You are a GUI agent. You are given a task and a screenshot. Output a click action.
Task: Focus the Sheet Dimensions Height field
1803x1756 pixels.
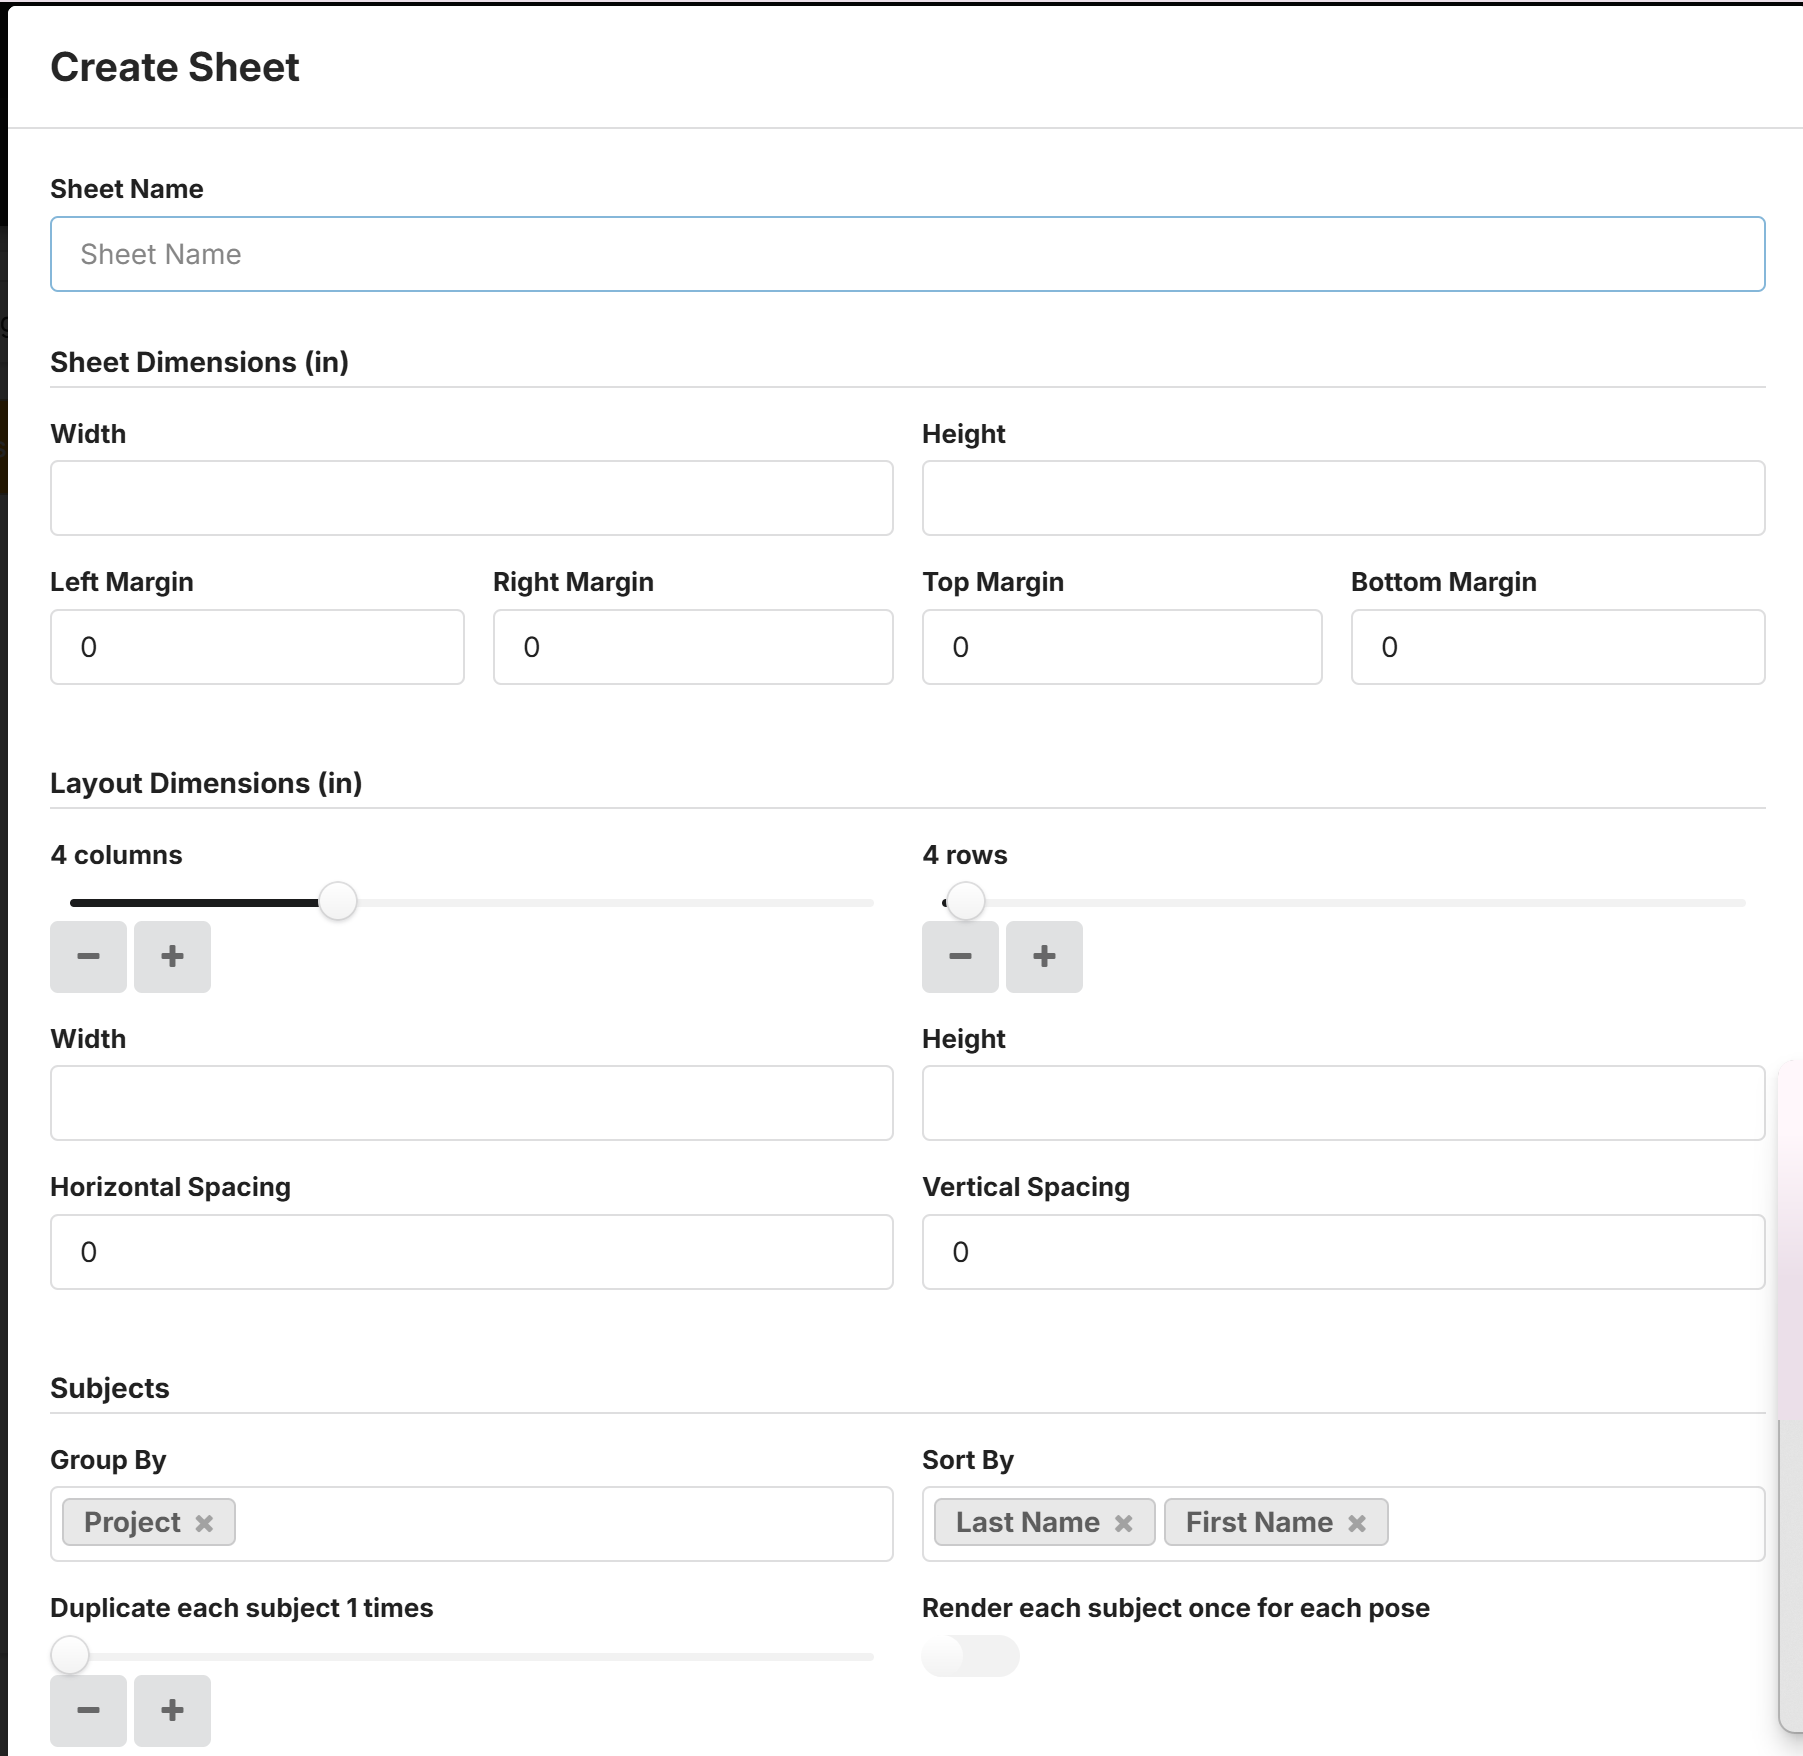tap(1343, 498)
